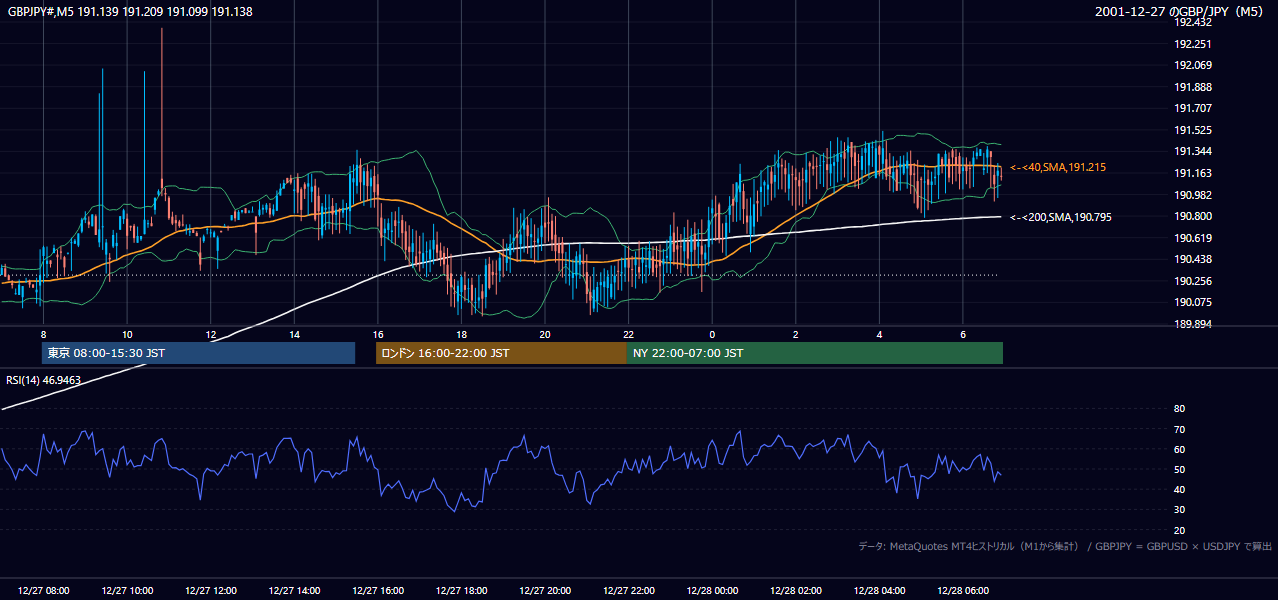Select the ロンドン 16:00-22:00 JST session bar
The image size is (1278, 600).
(x=501, y=353)
